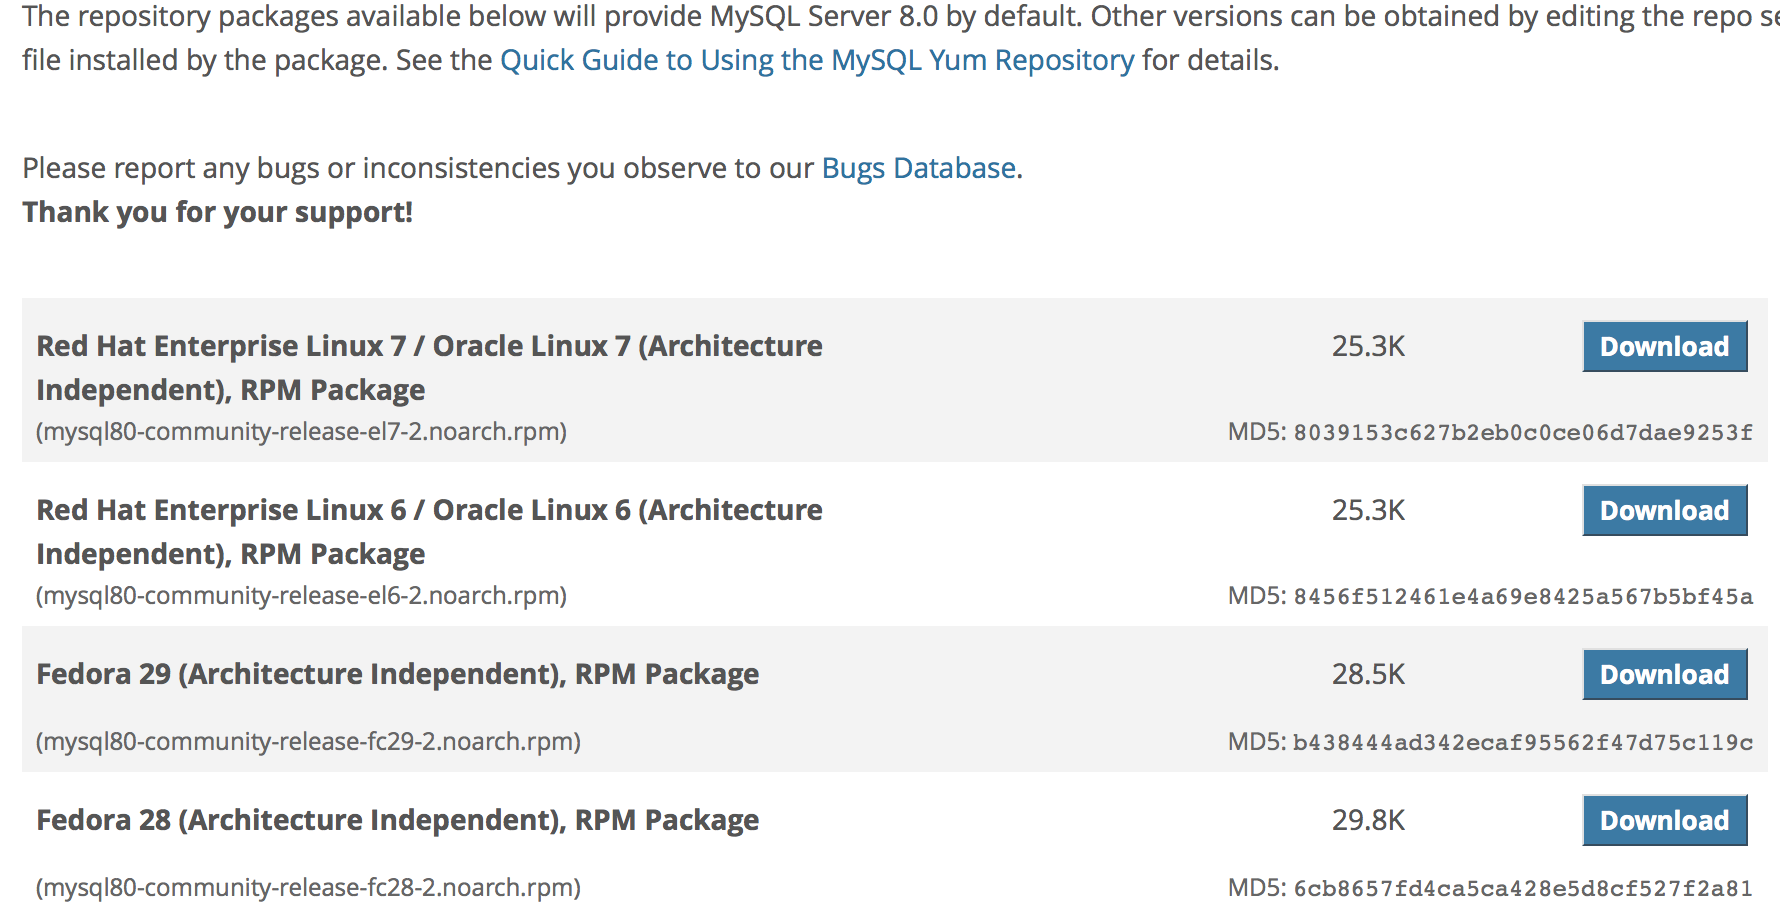
Task: Download Red Hat Enterprise Linux 7 RPM package
Action: click(1664, 347)
